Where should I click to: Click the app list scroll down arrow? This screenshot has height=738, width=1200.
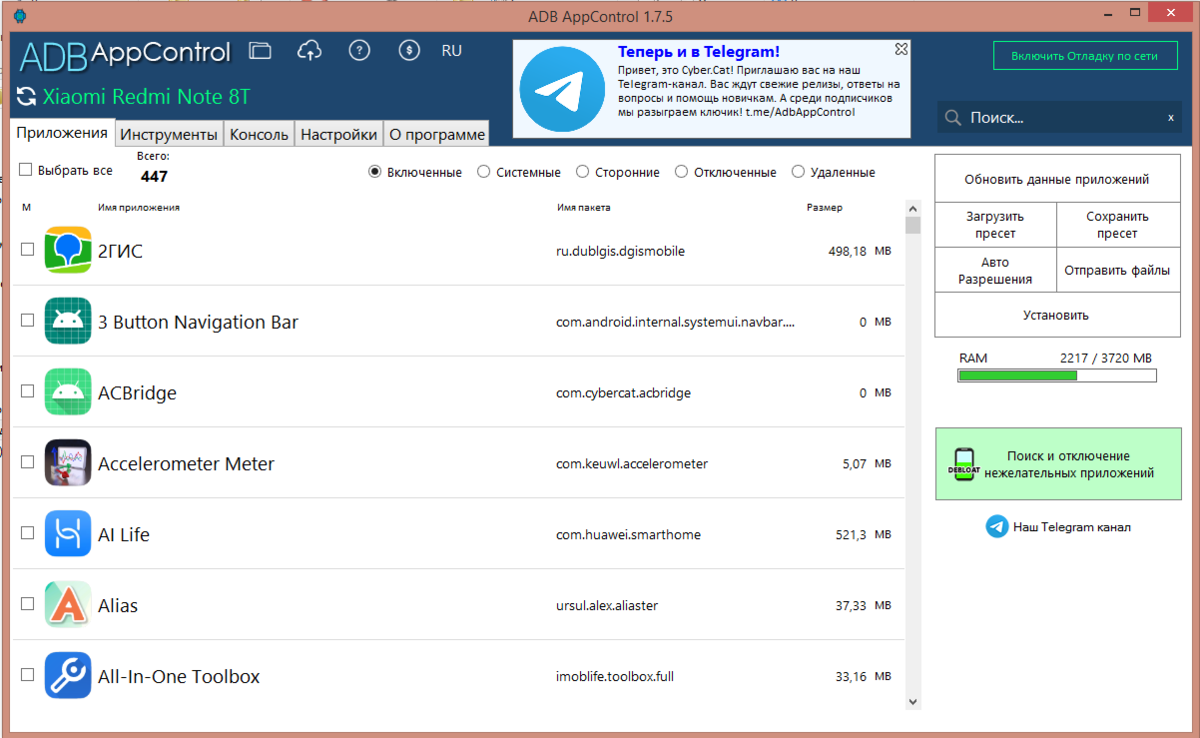(x=912, y=702)
